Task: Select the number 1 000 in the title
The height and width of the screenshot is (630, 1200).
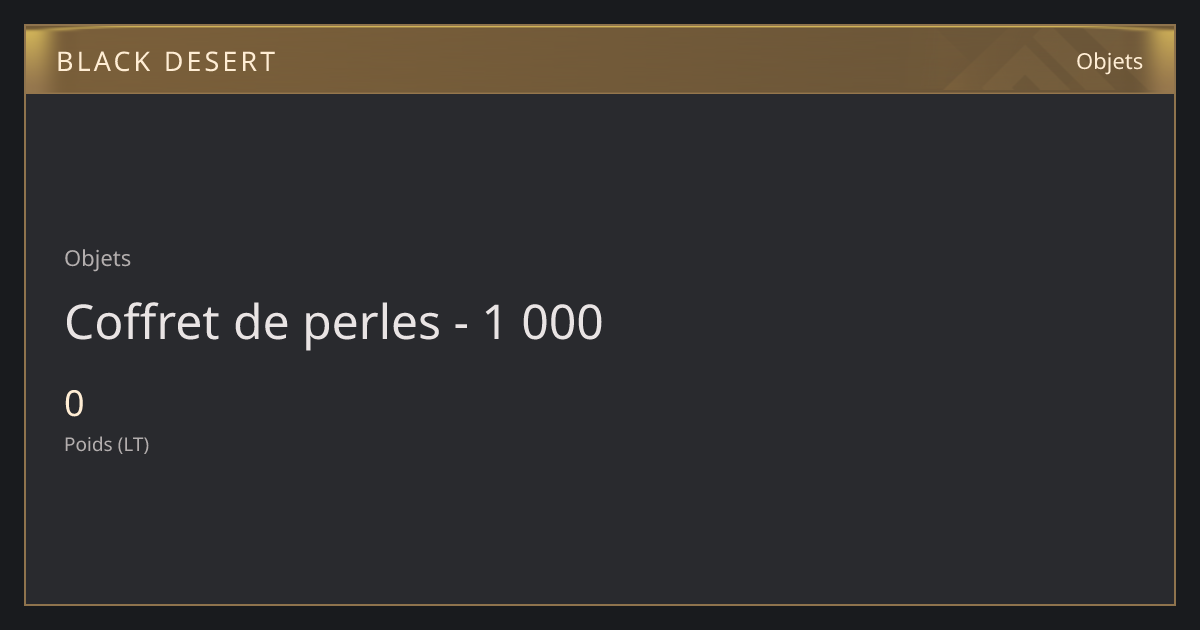Action: click(543, 322)
